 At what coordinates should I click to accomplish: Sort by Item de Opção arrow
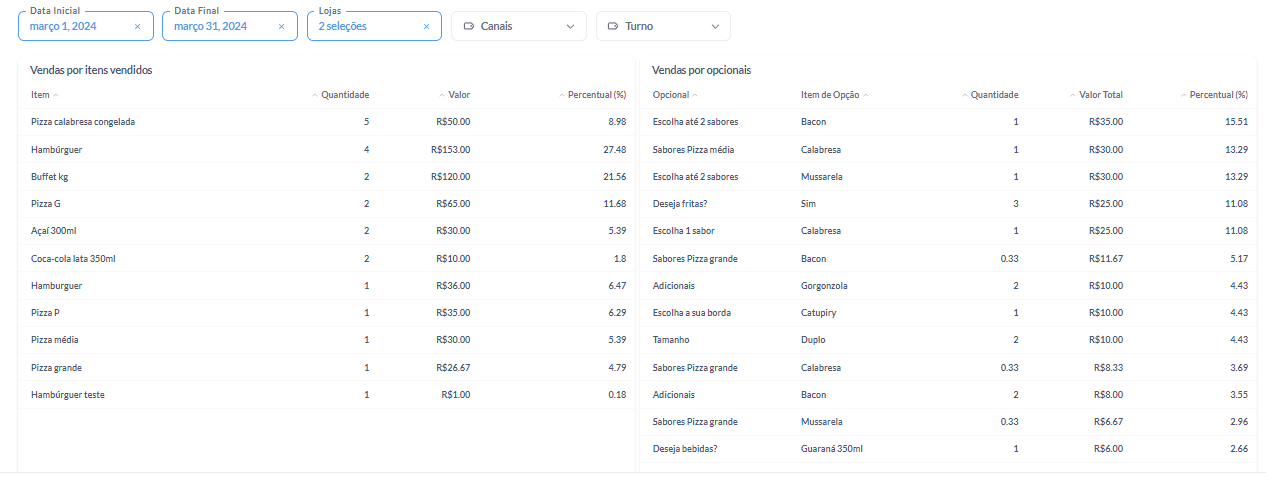pyautogui.click(x=866, y=95)
